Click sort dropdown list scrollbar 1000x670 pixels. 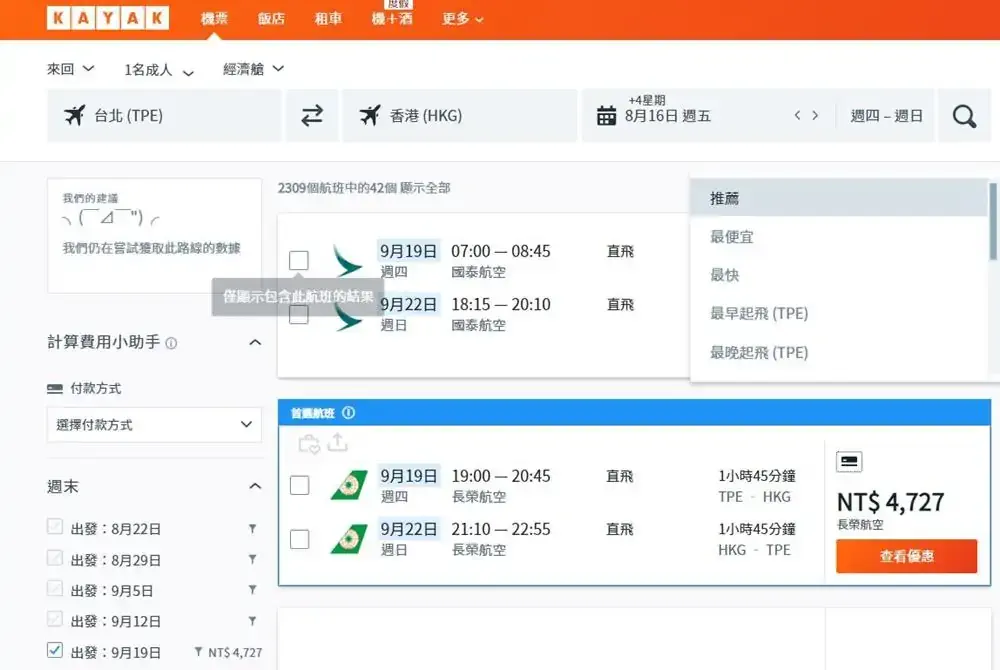click(x=993, y=221)
